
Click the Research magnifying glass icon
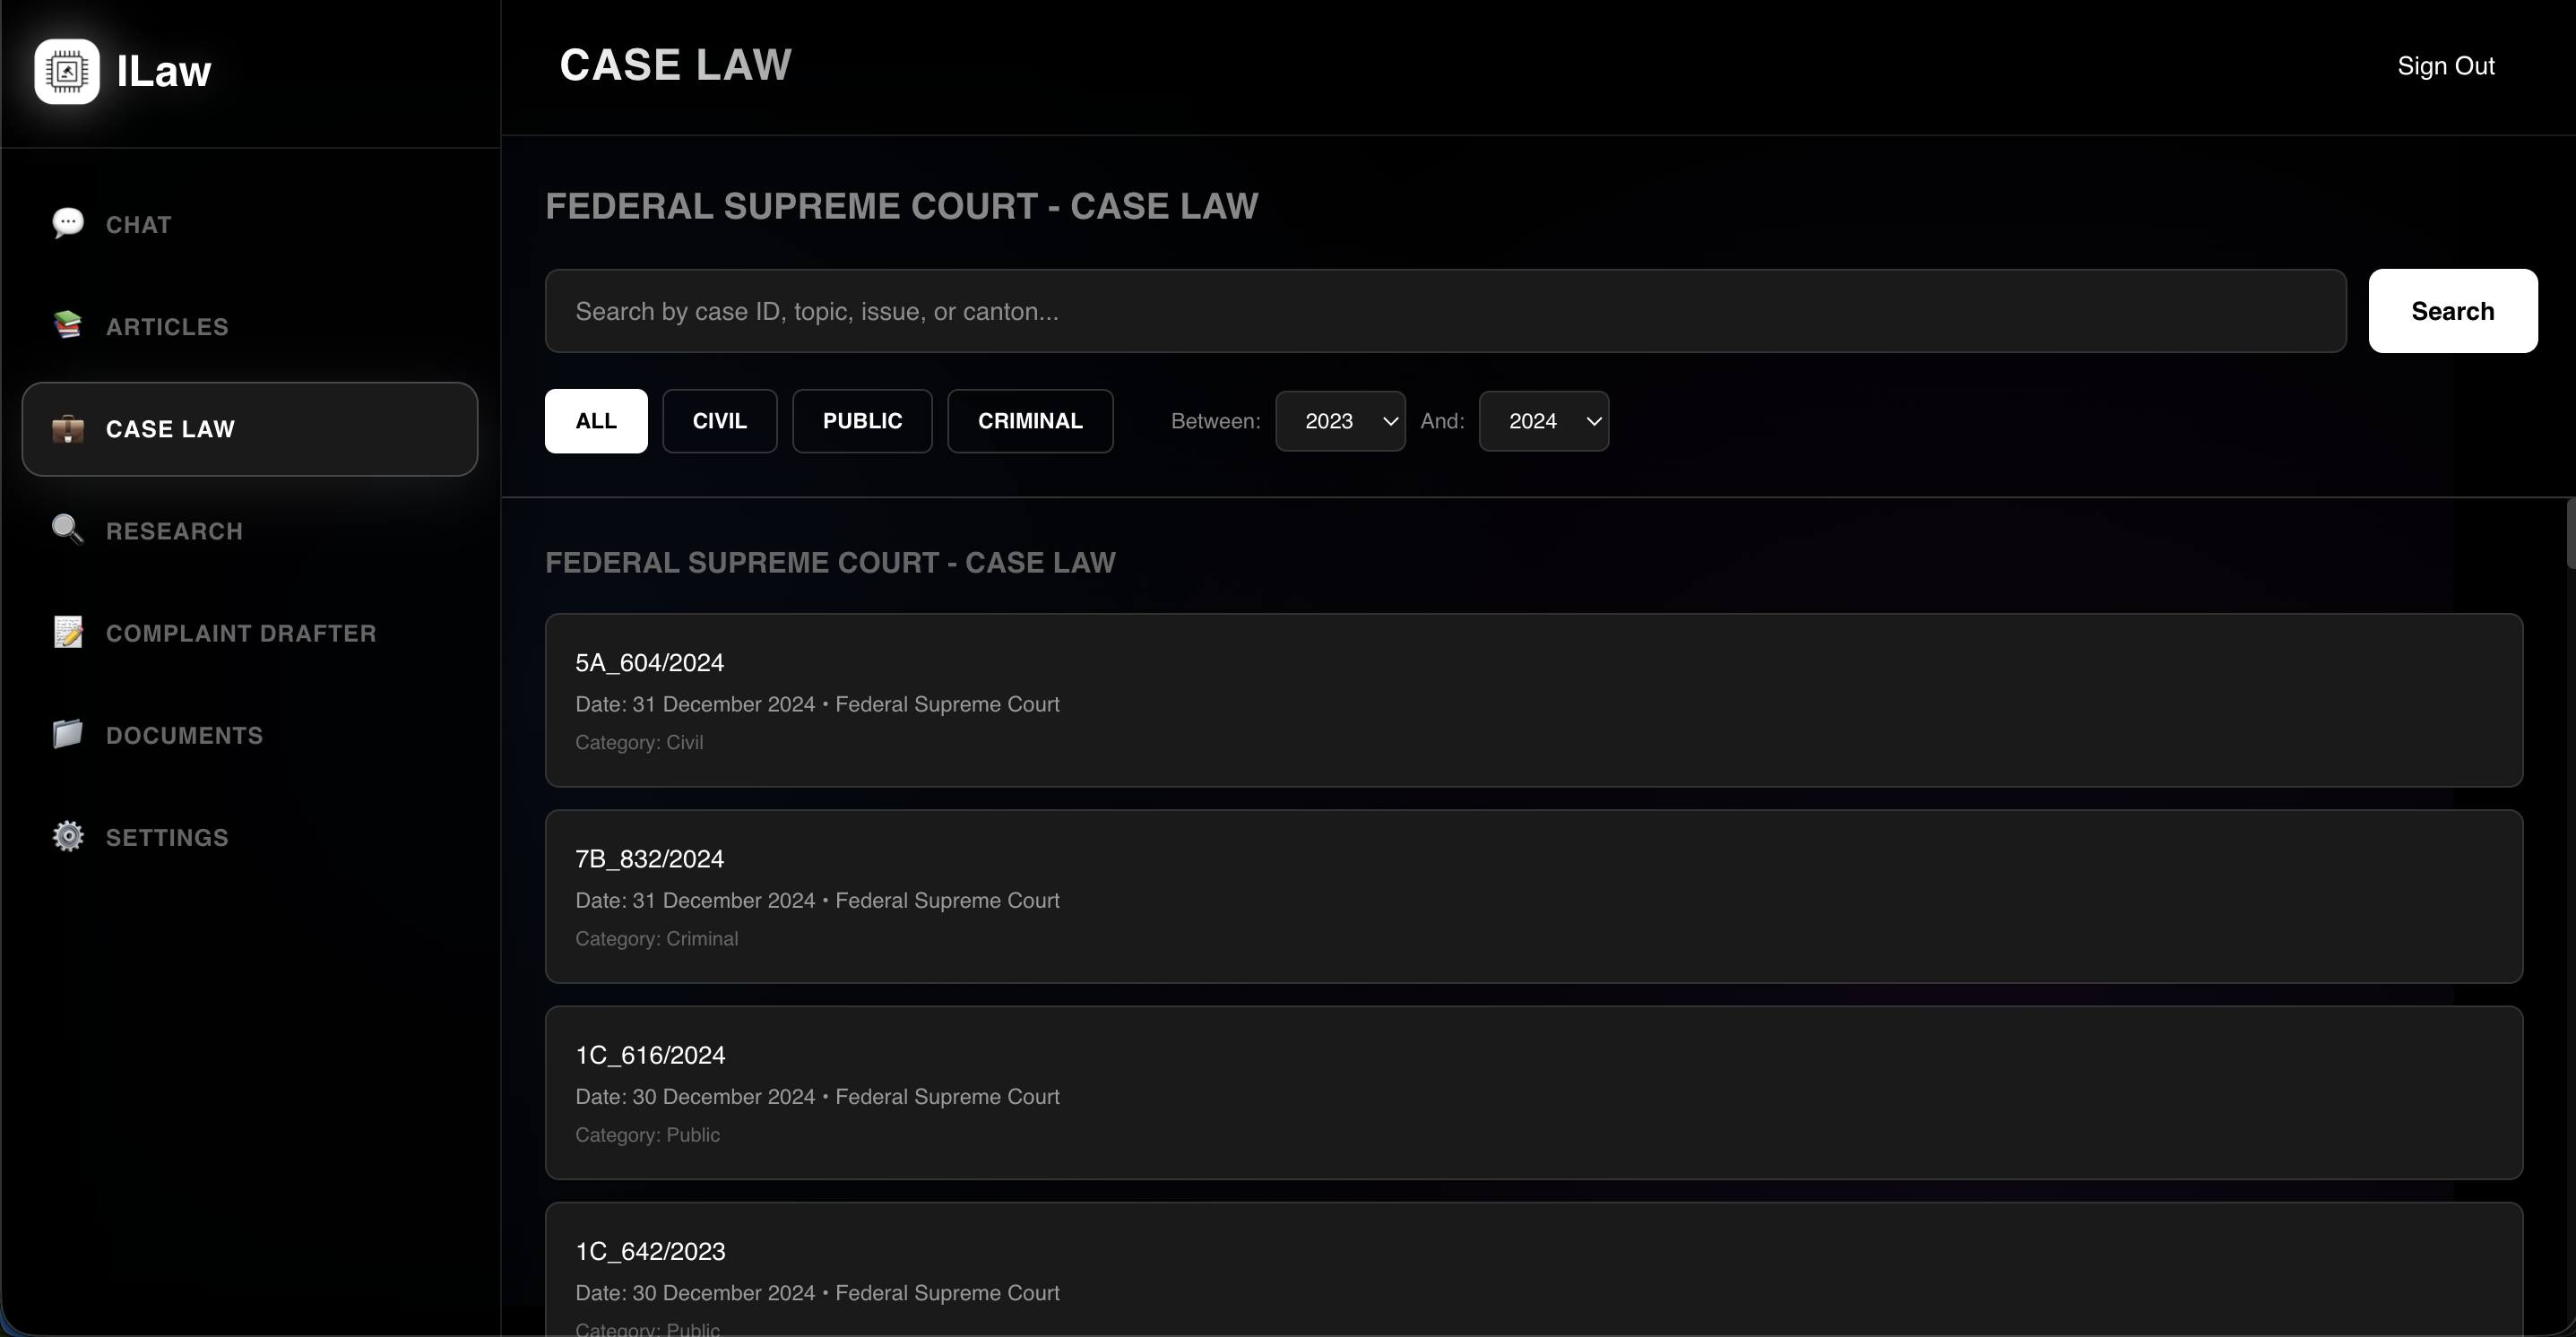tap(68, 529)
